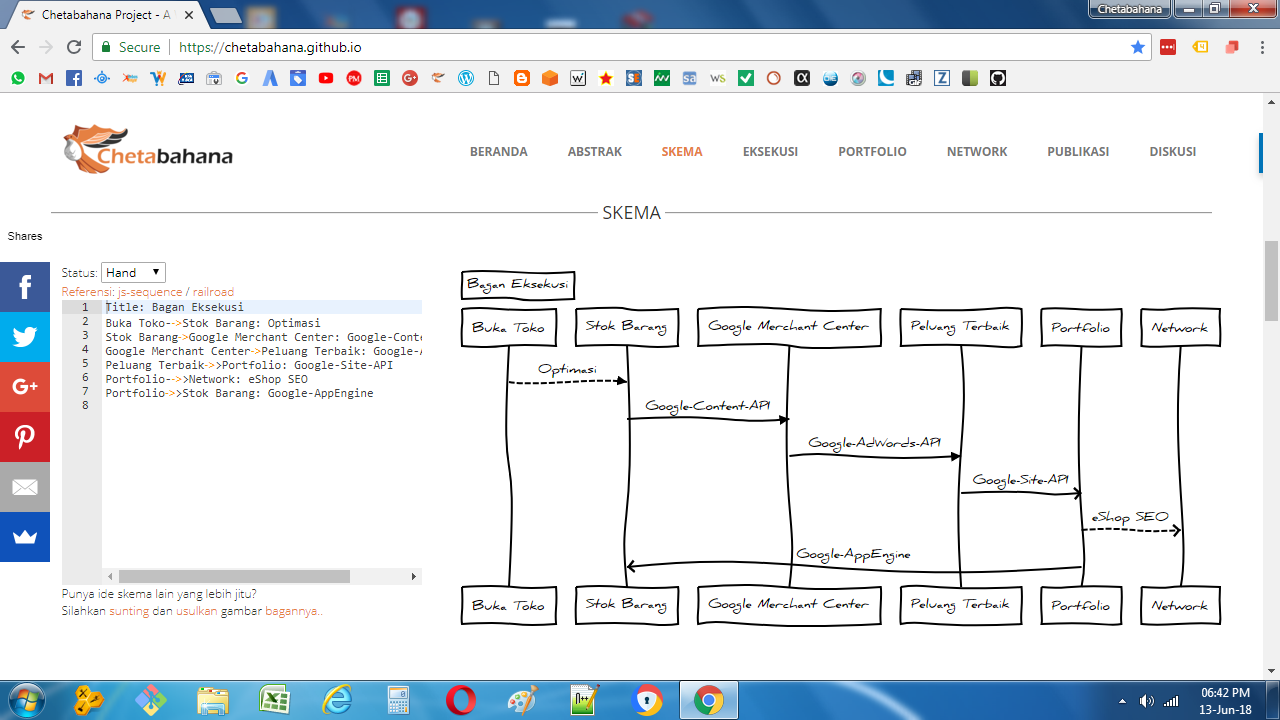Bookmark this page with the star icon

(x=1137, y=47)
